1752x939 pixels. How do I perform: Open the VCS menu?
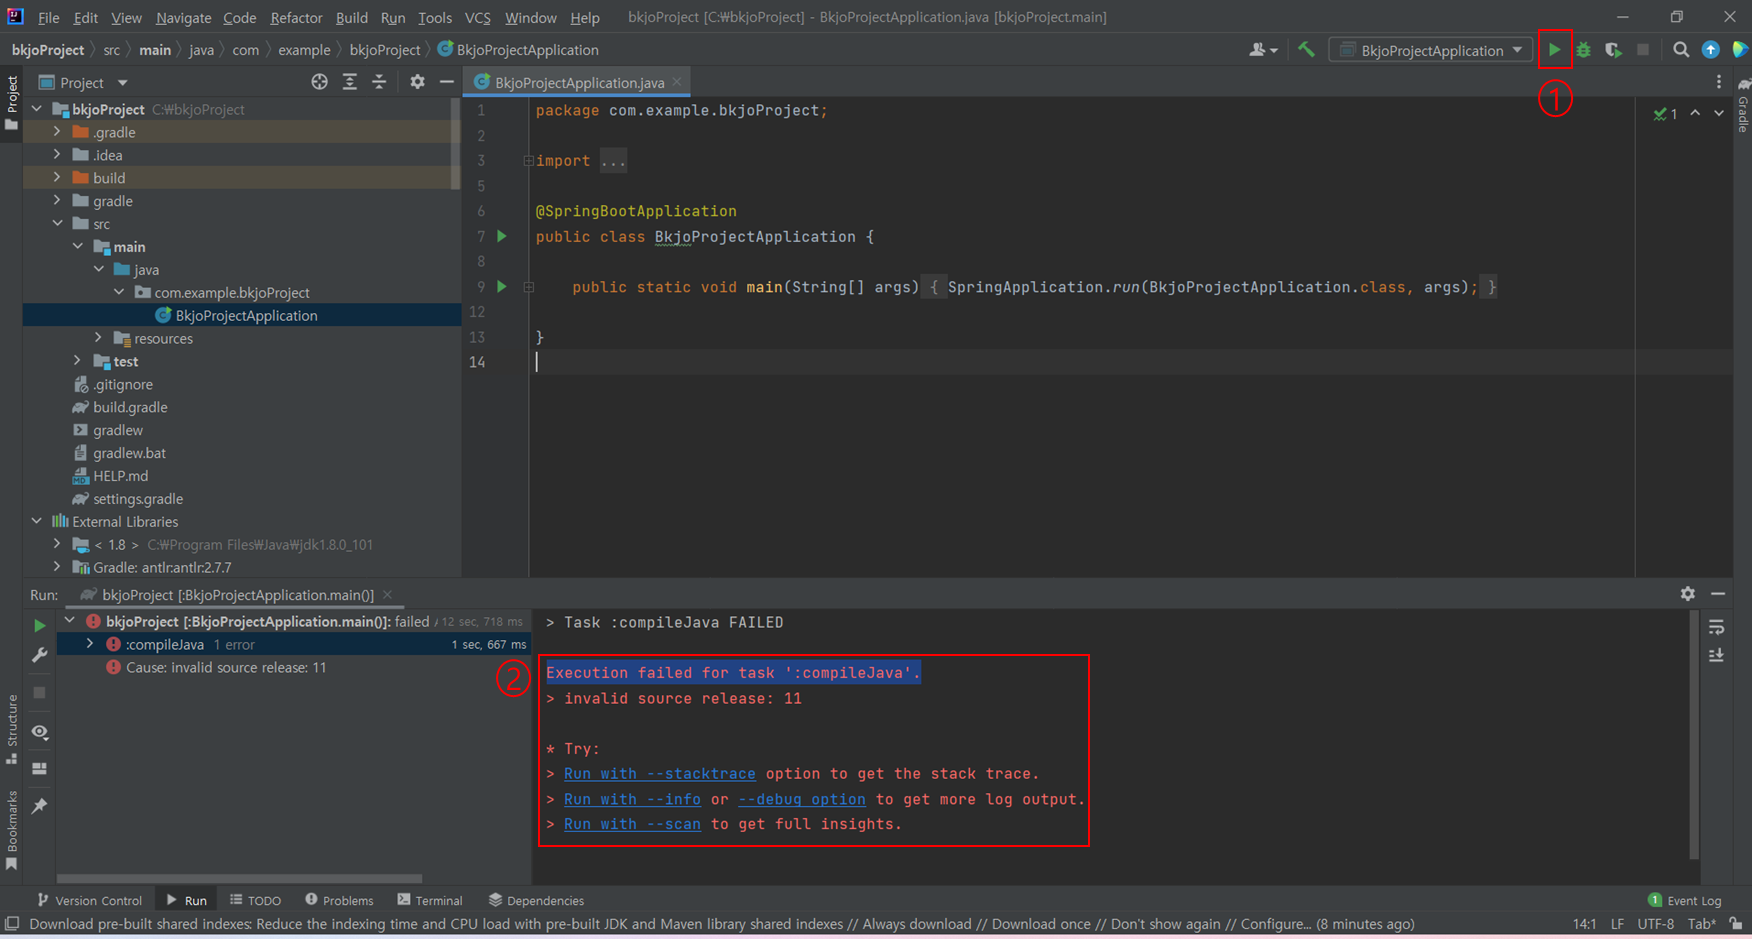(x=478, y=17)
